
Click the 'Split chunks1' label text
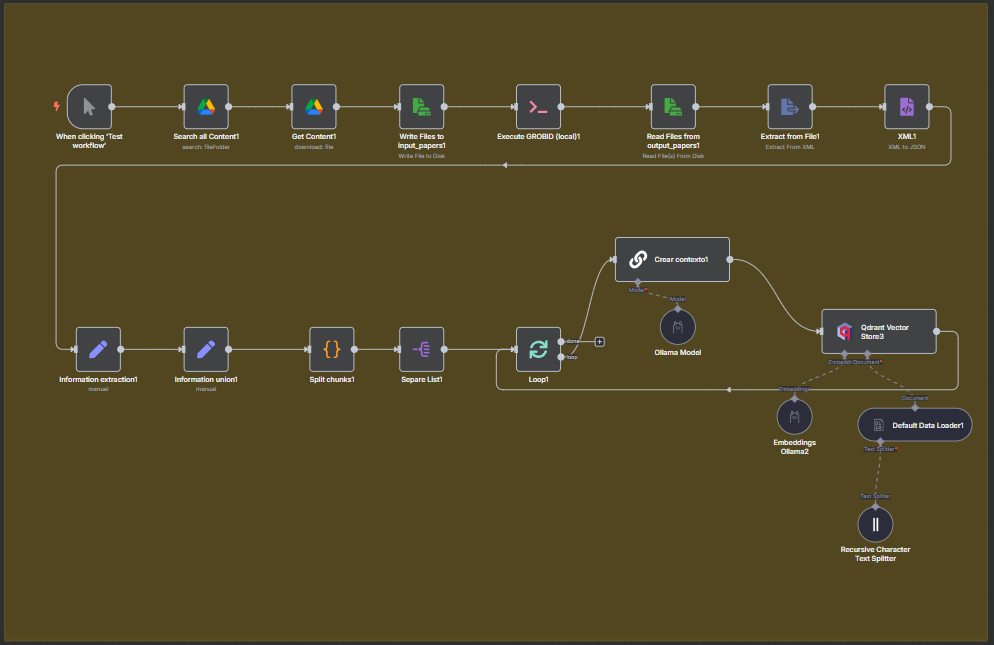point(332,379)
